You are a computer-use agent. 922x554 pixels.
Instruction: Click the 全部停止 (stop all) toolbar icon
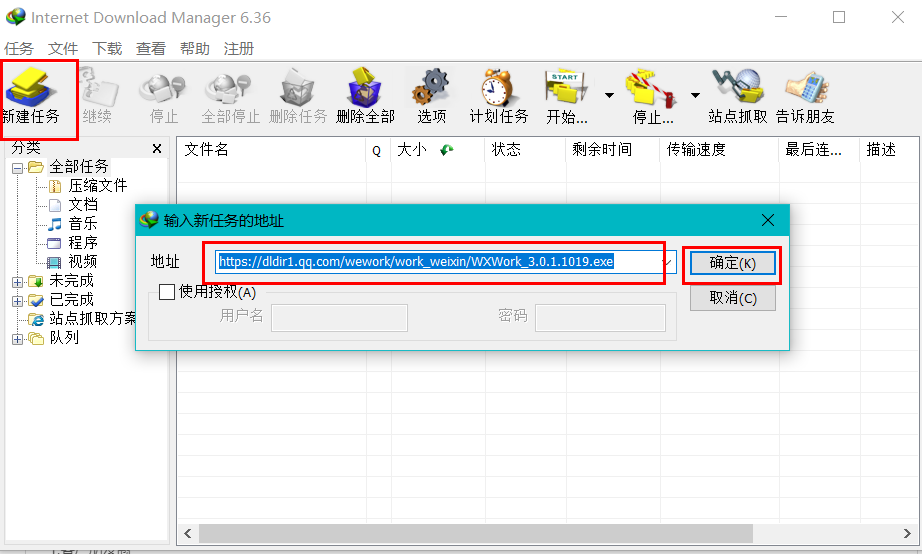click(x=230, y=96)
